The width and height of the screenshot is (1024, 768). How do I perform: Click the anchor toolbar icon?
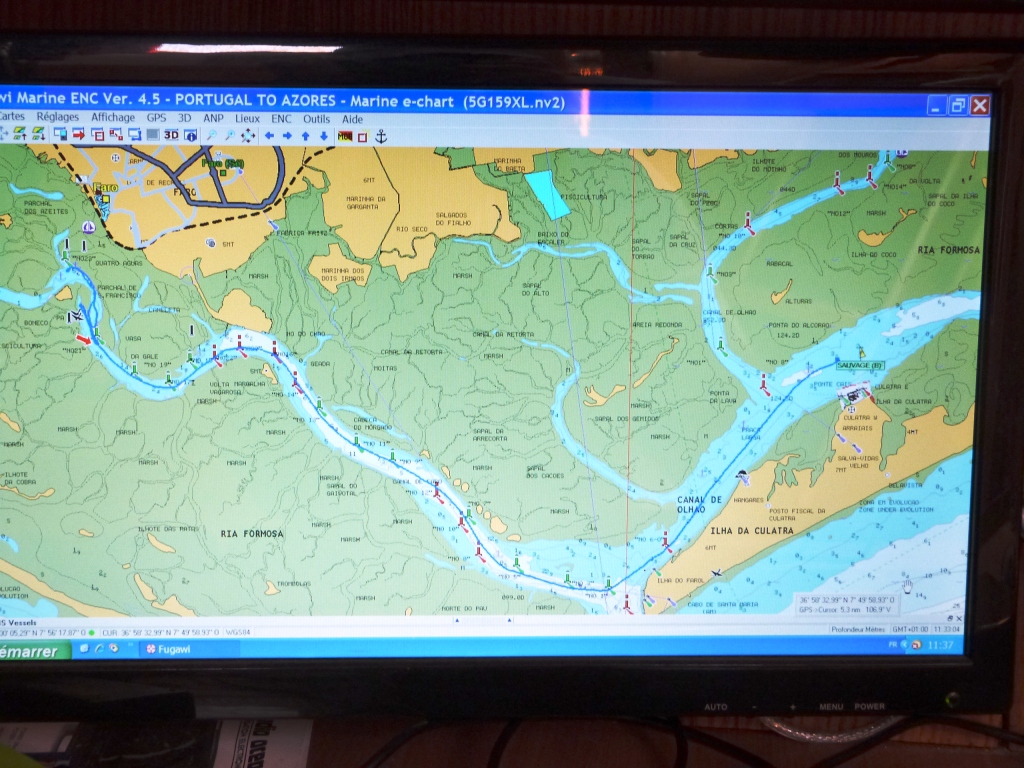click(x=381, y=136)
